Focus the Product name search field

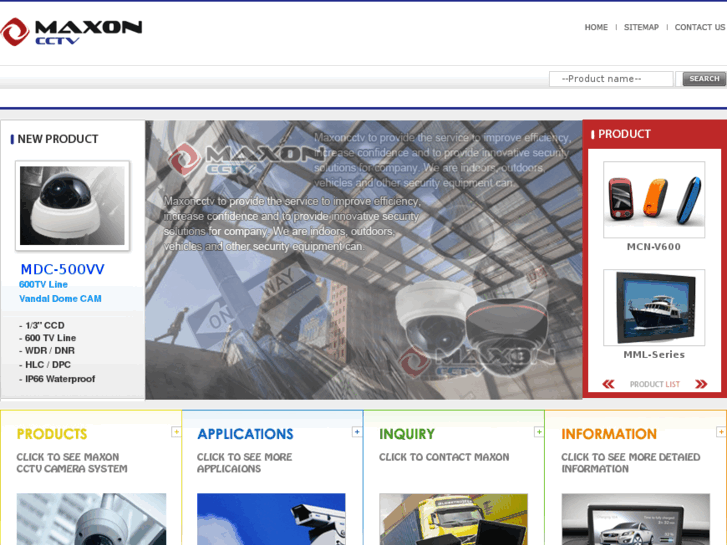click(611, 79)
